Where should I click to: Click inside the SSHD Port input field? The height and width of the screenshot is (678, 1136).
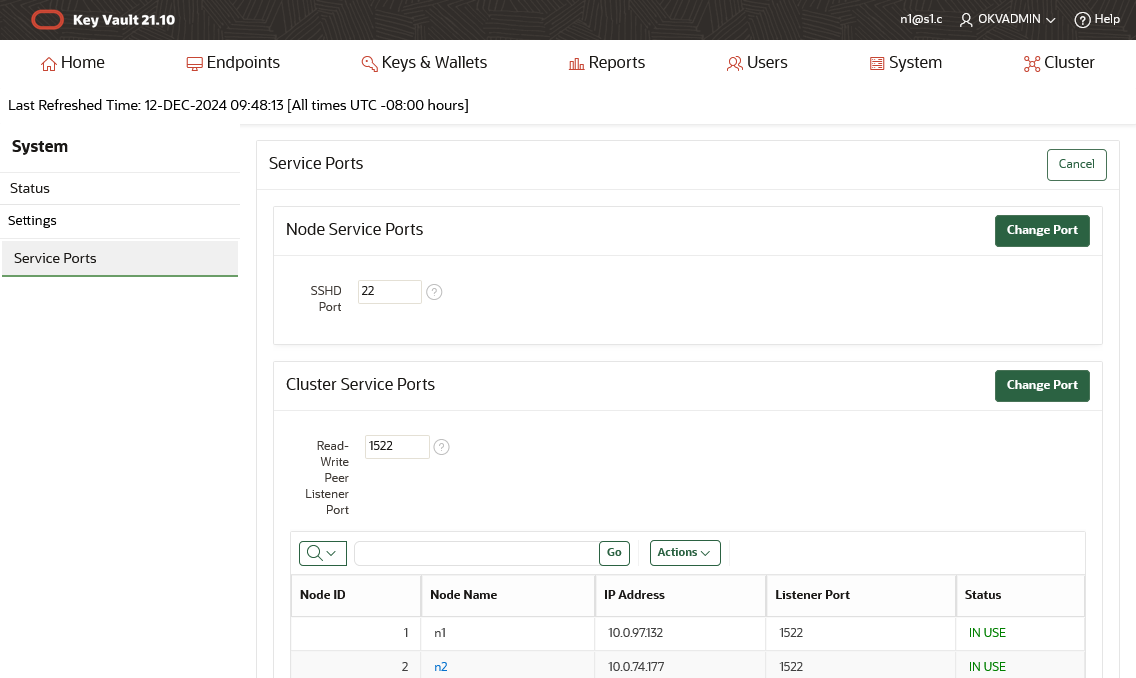click(389, 291)
